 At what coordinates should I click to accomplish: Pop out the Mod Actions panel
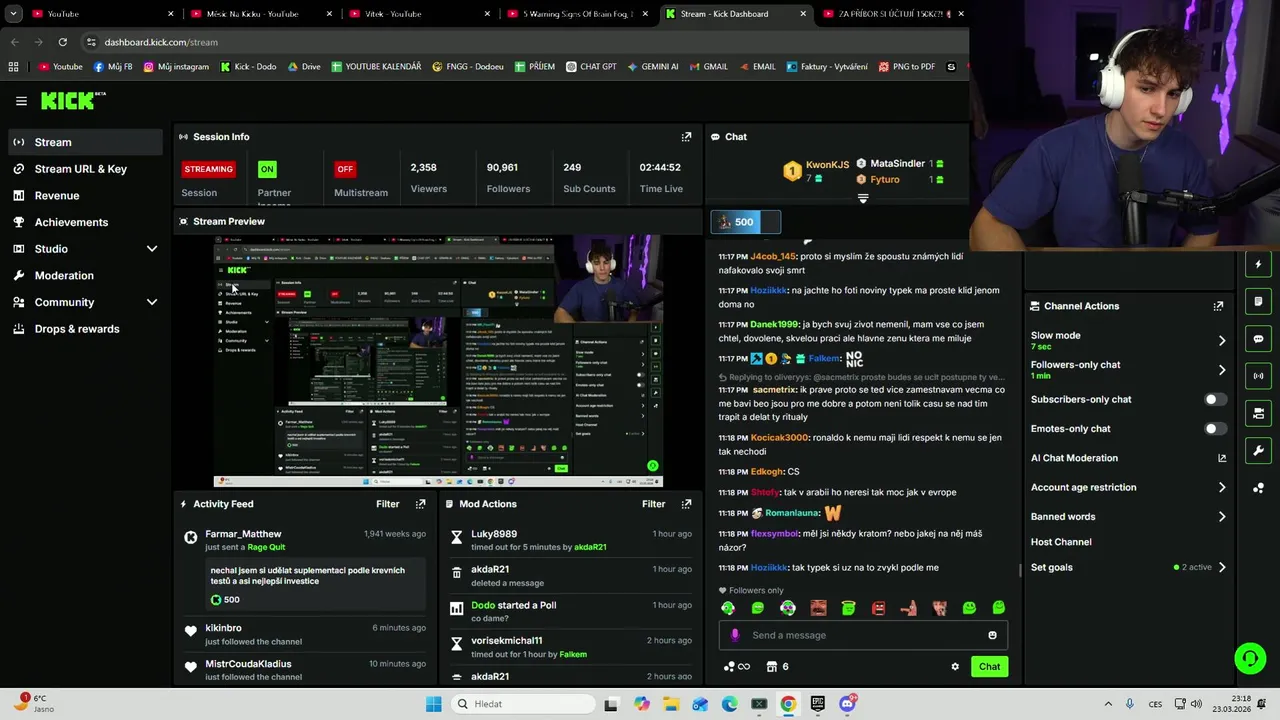[x=686, y=504]
